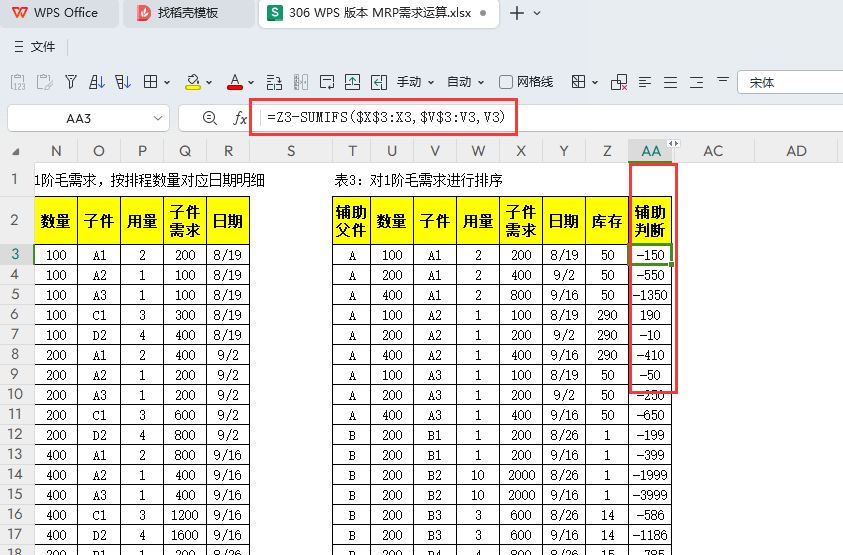Click cell showing -1350 in row 5

(x=651, y=295)
